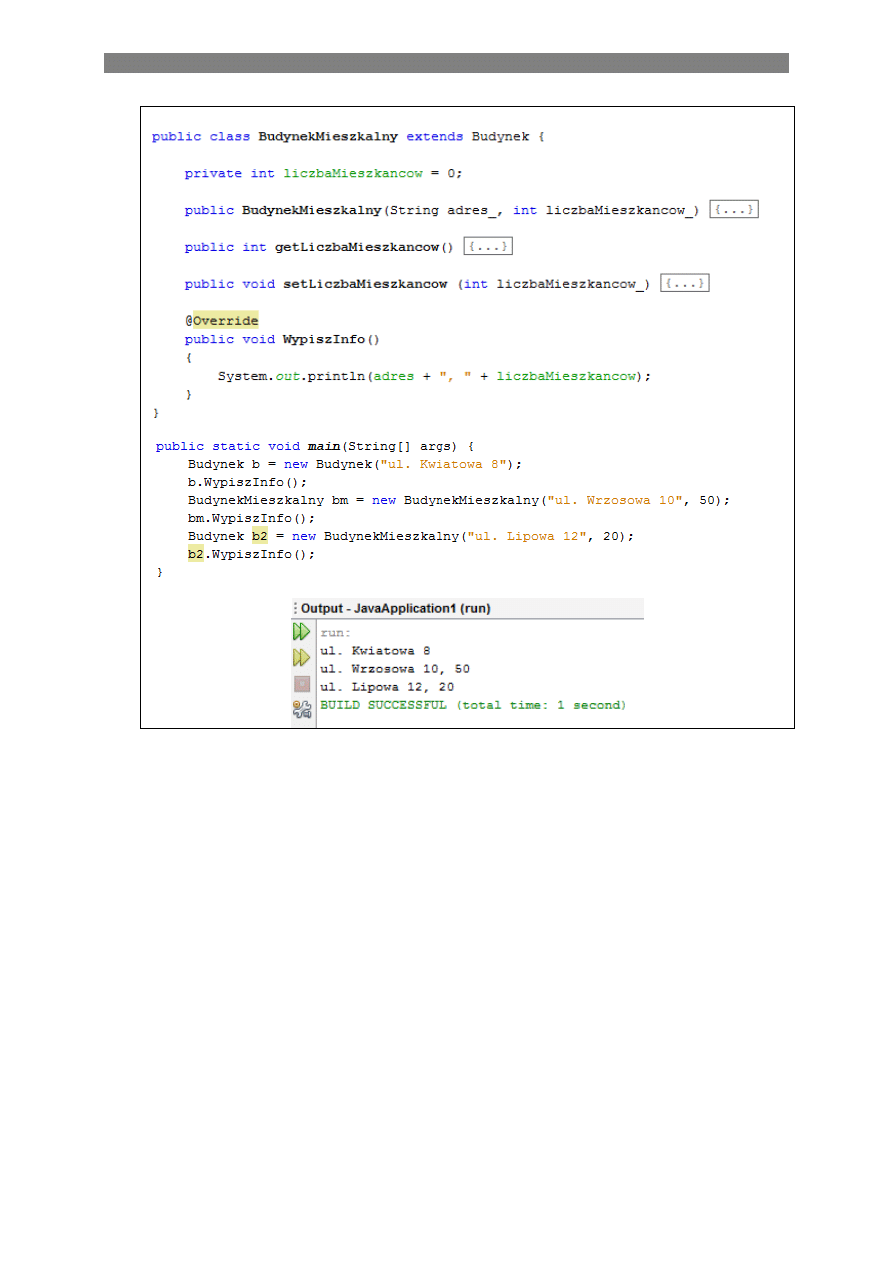The width and height of the screenshot is (893, 1263).
Task: Click the "ul. Wrzosowa 10, 50" output line
Action: click(x=395, y=669)
